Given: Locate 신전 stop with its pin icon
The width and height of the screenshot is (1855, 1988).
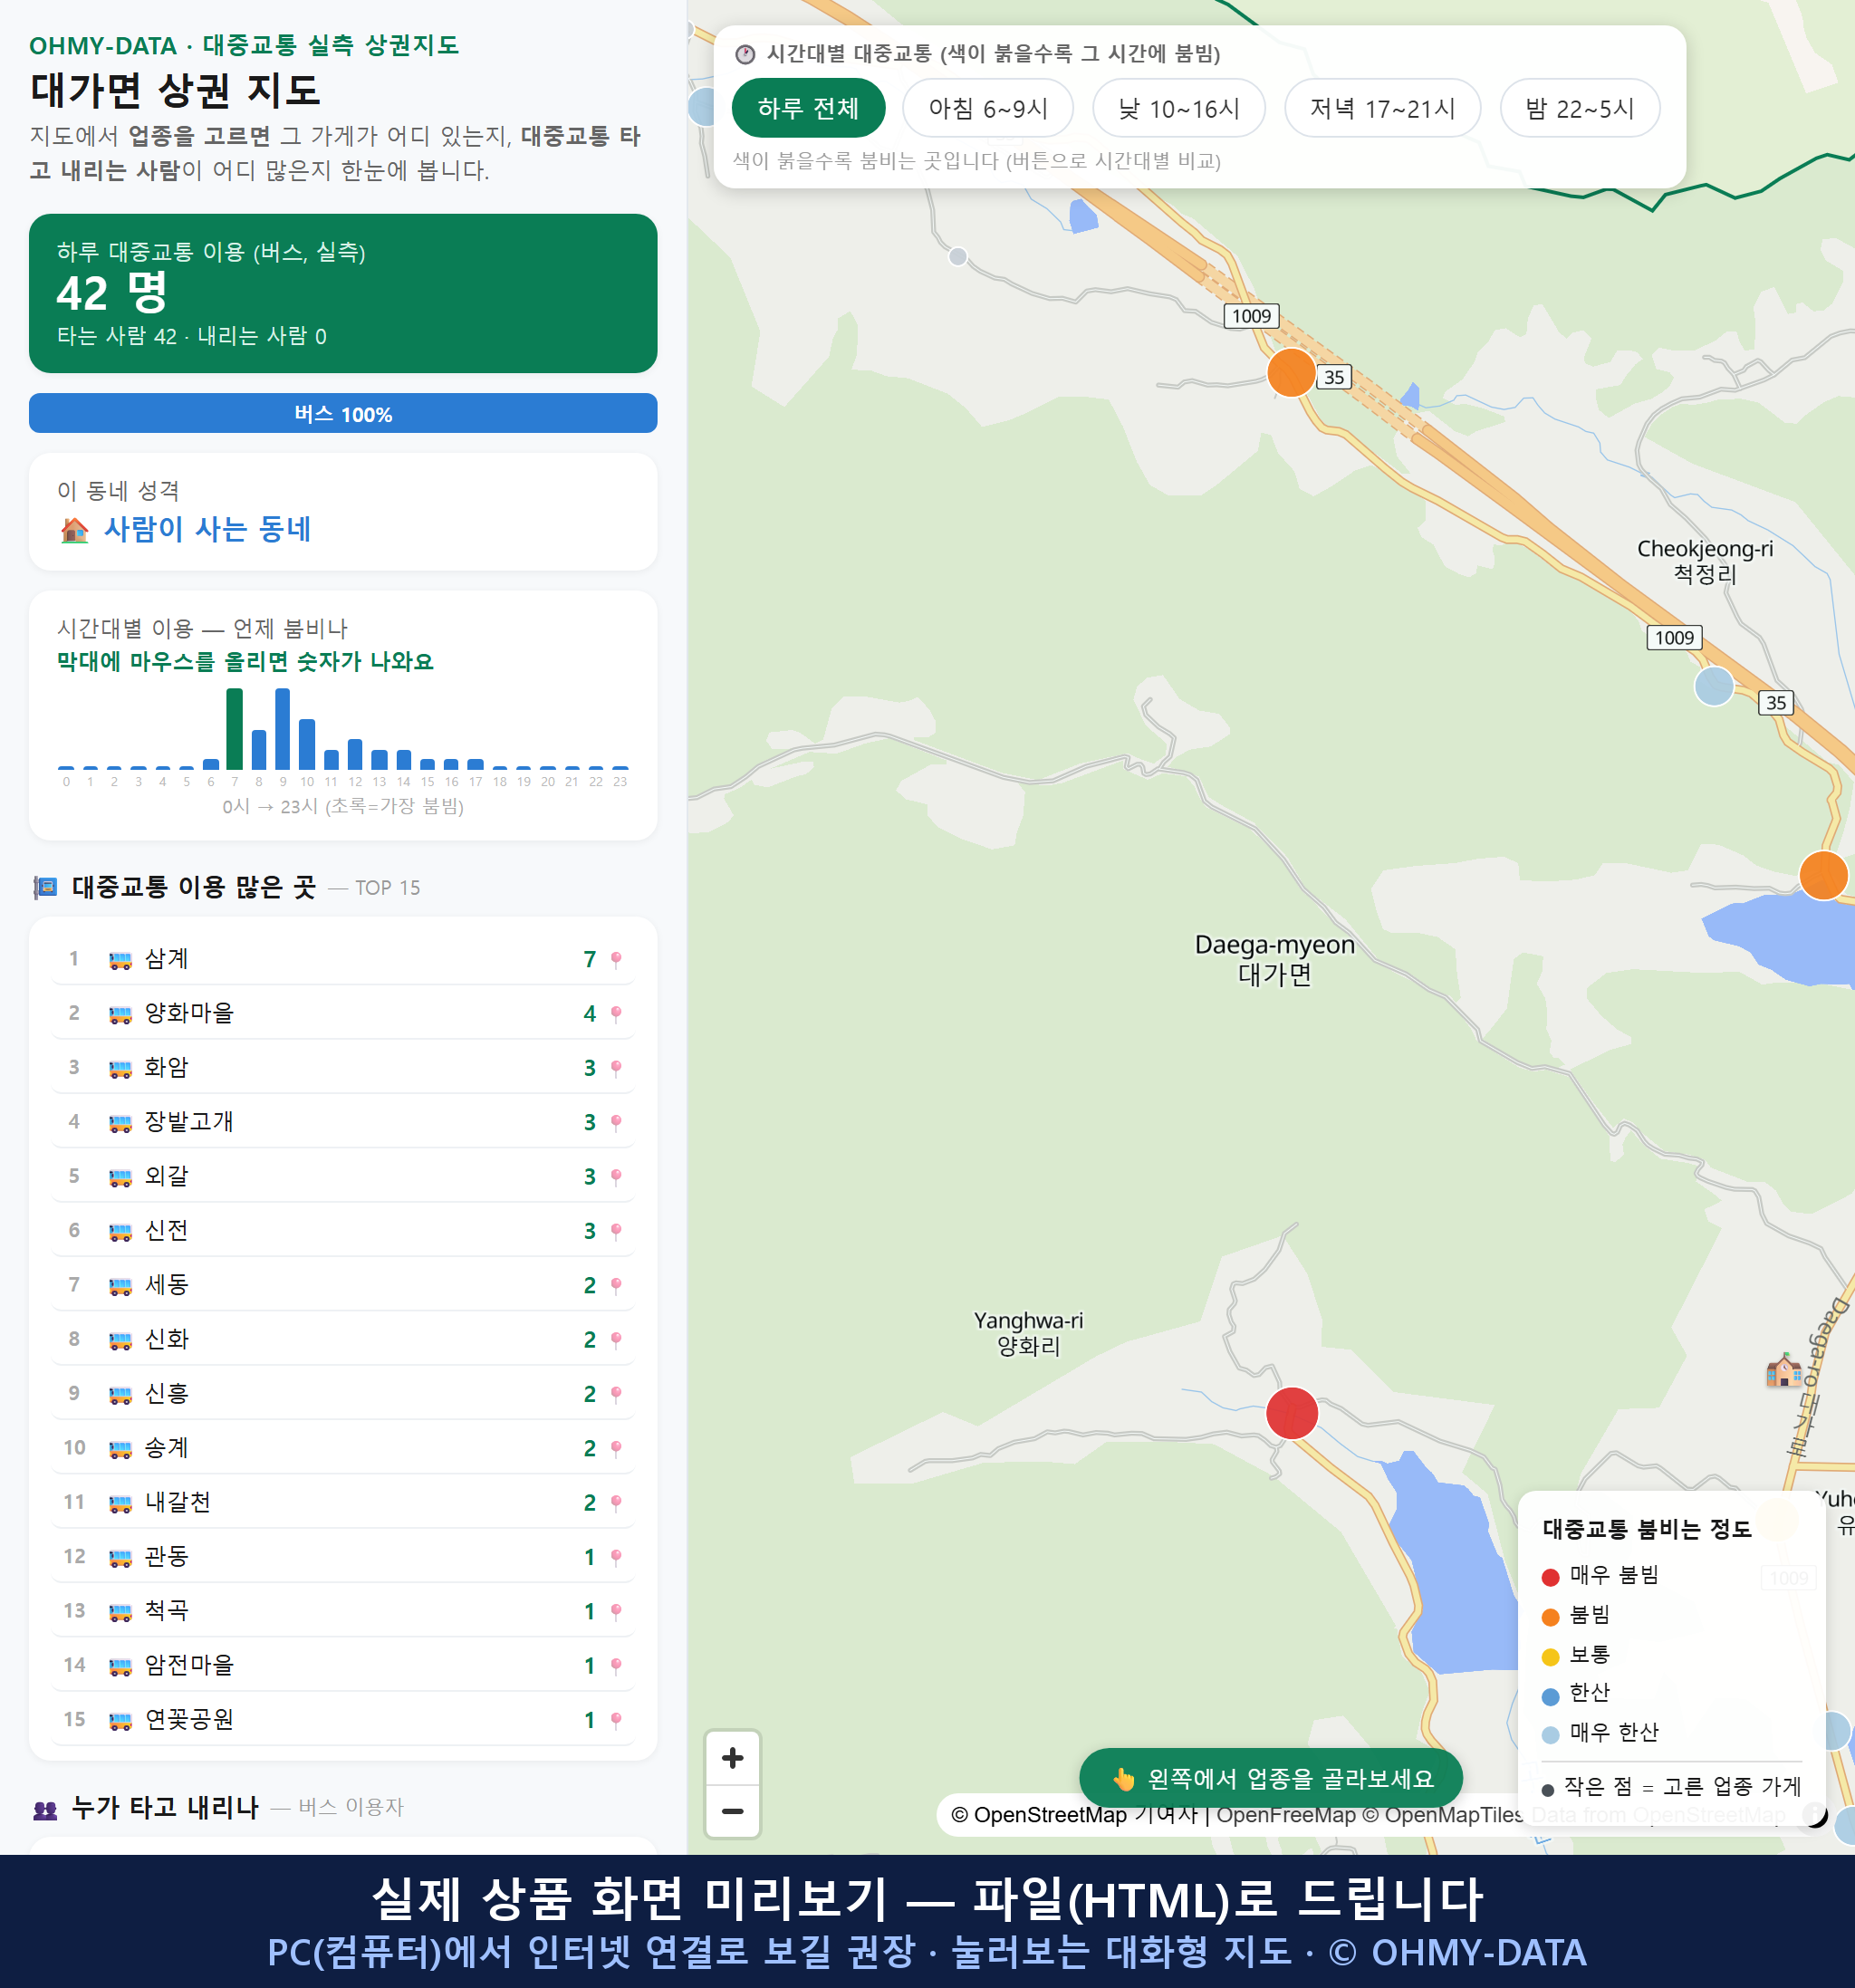Looking at the screenshot, I should point(615,1231).
